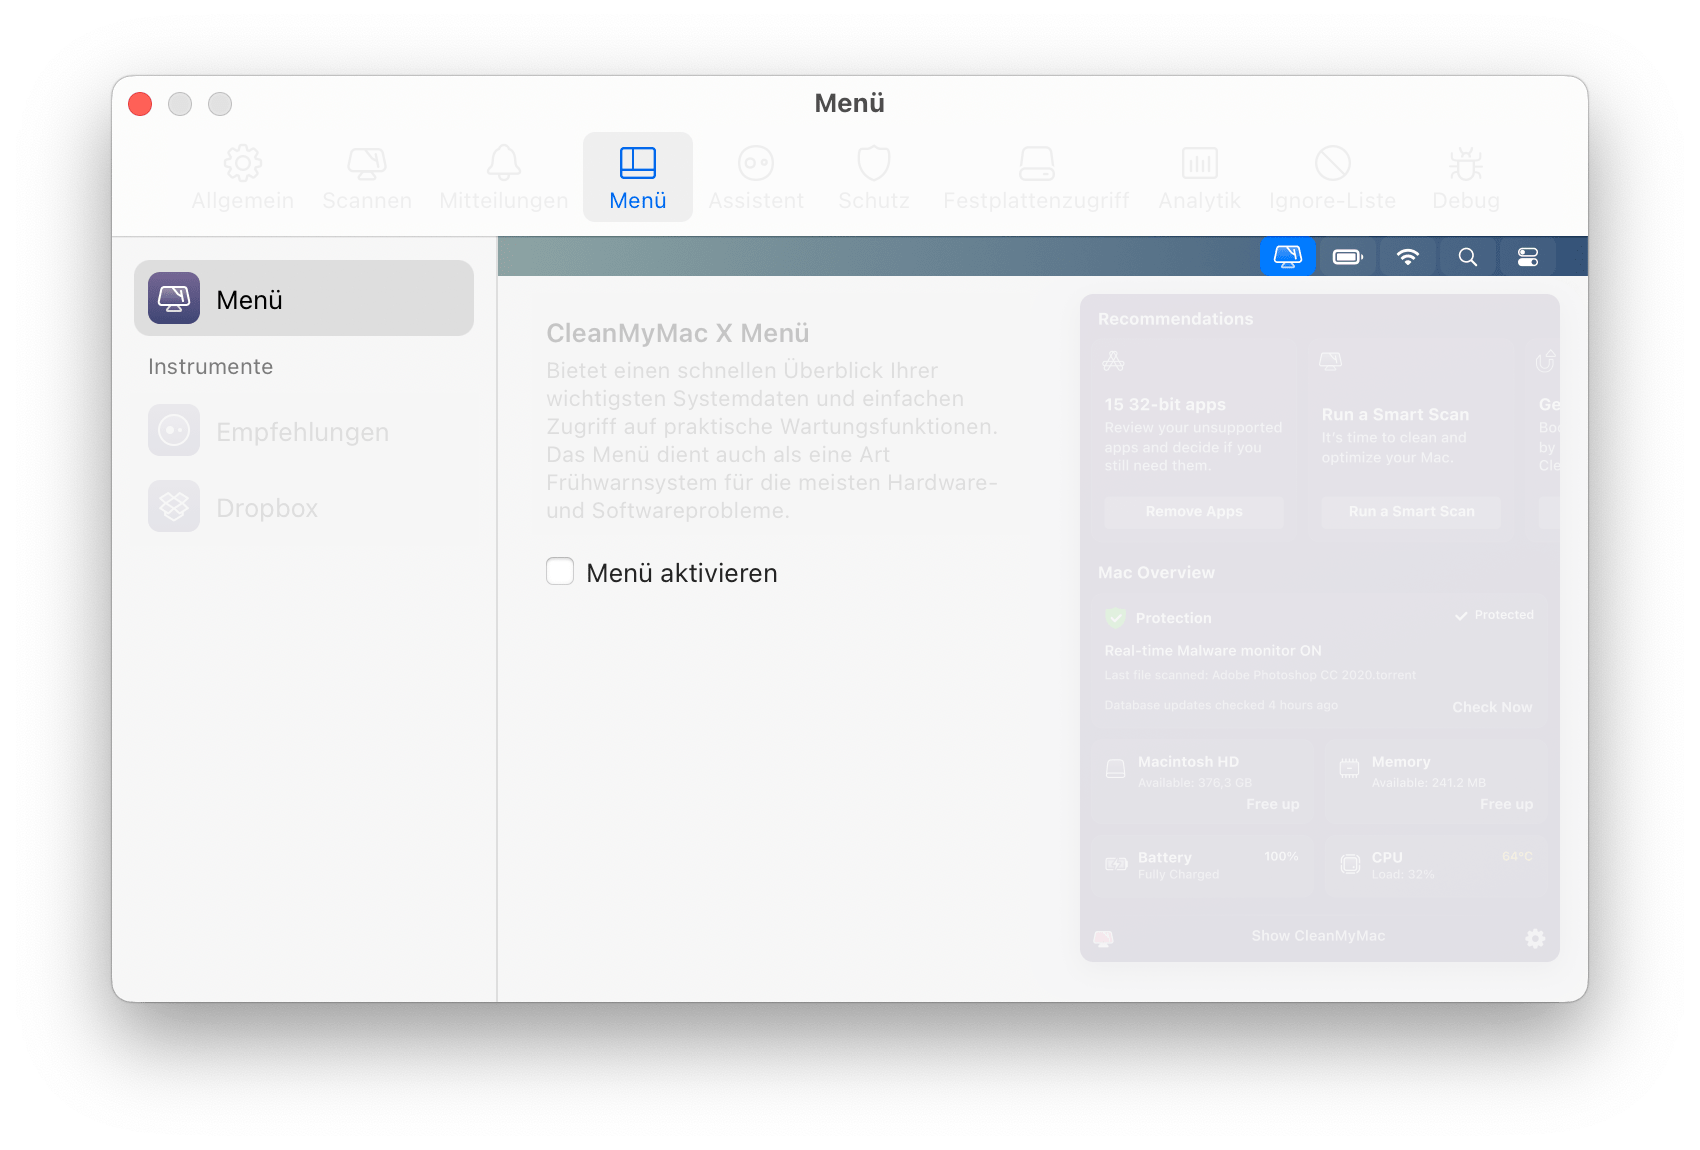This screenshot has height=1150, width=1700.
Task: Open the Mitteilungen tab
Action: pos(504,177)
